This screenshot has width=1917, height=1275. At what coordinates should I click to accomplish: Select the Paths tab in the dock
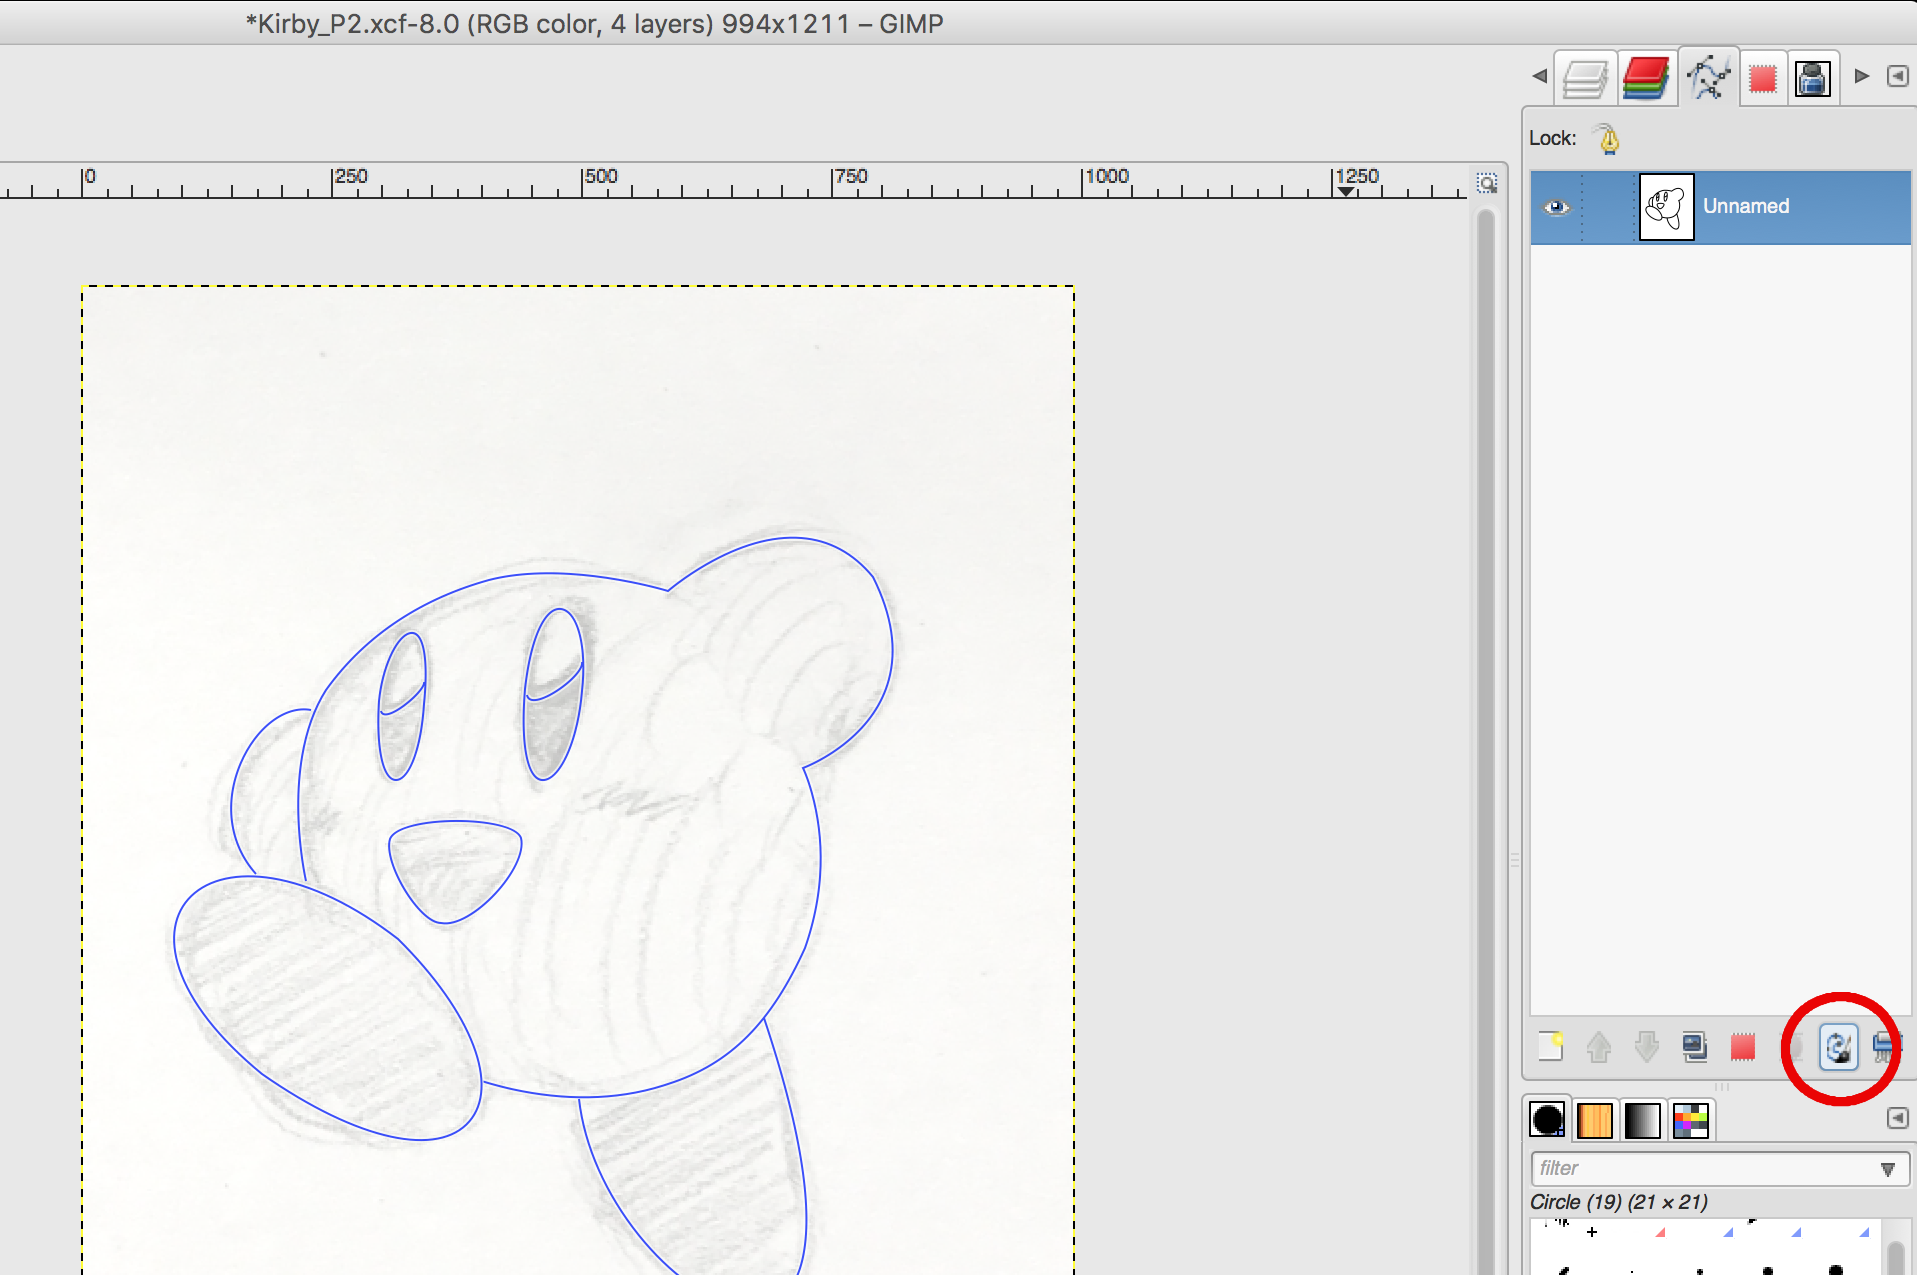[x=1709, y=77]
